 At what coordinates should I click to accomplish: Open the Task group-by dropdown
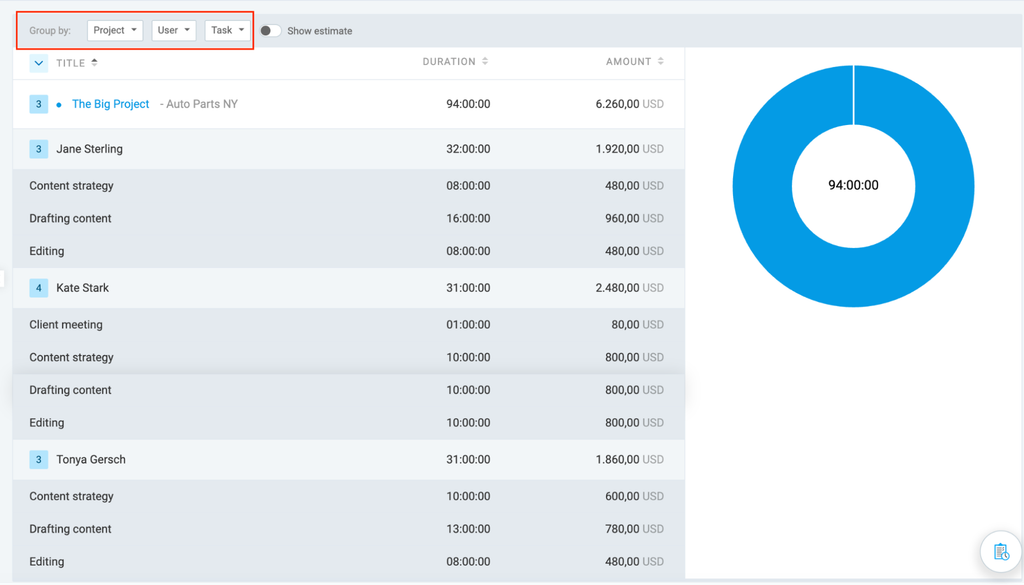pyautogui.click(x=227, y=31)
